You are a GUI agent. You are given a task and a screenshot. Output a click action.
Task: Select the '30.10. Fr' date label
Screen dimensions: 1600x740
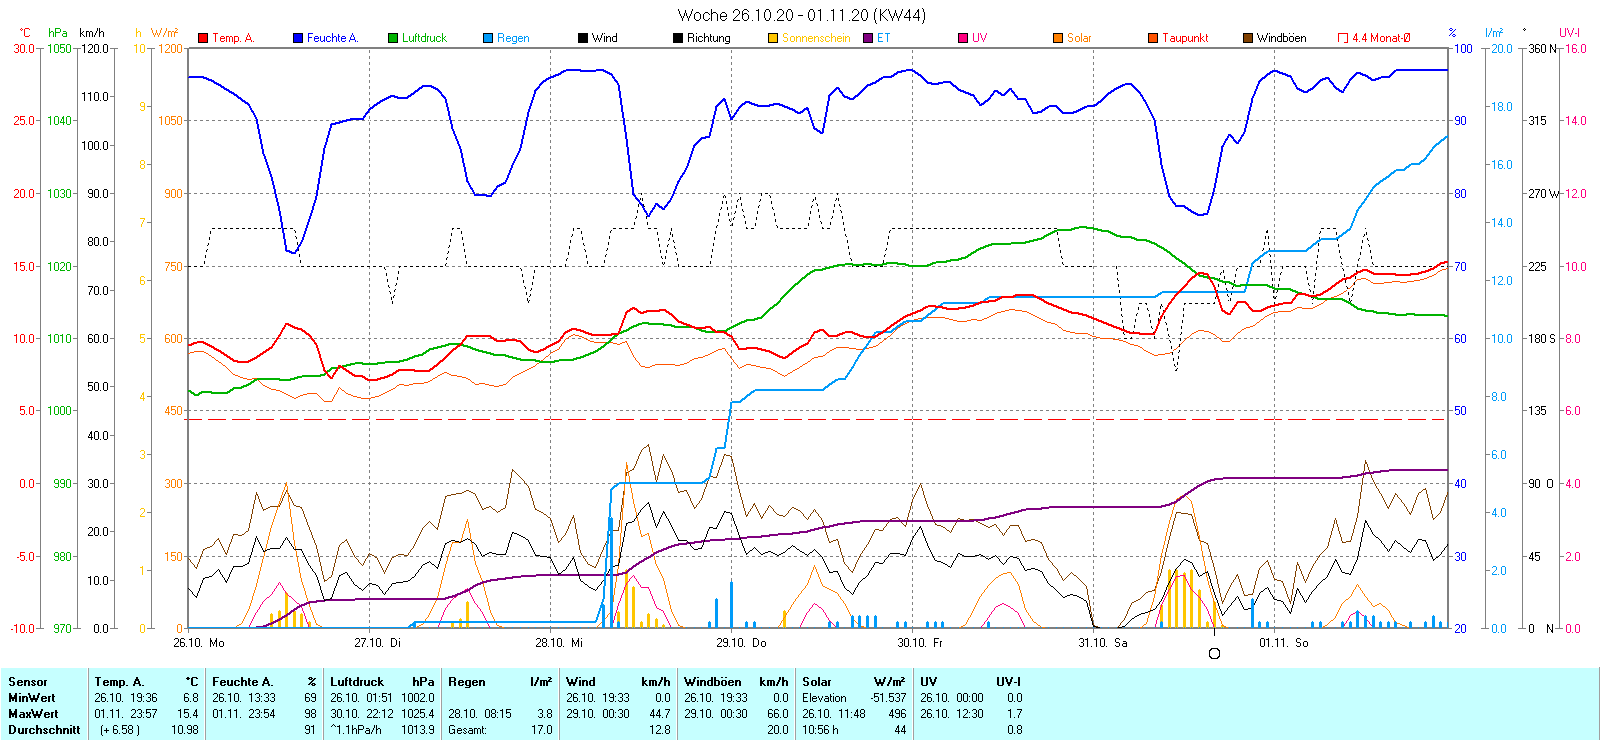tap(920, 643)
